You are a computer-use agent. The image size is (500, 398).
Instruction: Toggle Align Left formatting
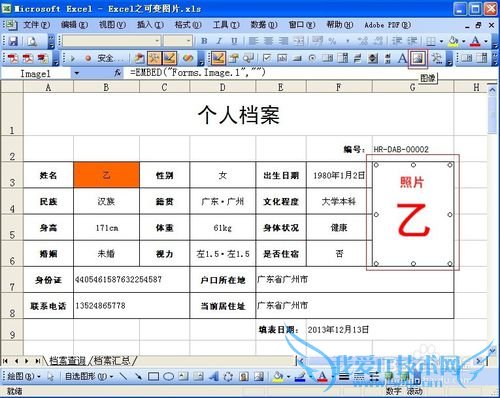point(253,41)
